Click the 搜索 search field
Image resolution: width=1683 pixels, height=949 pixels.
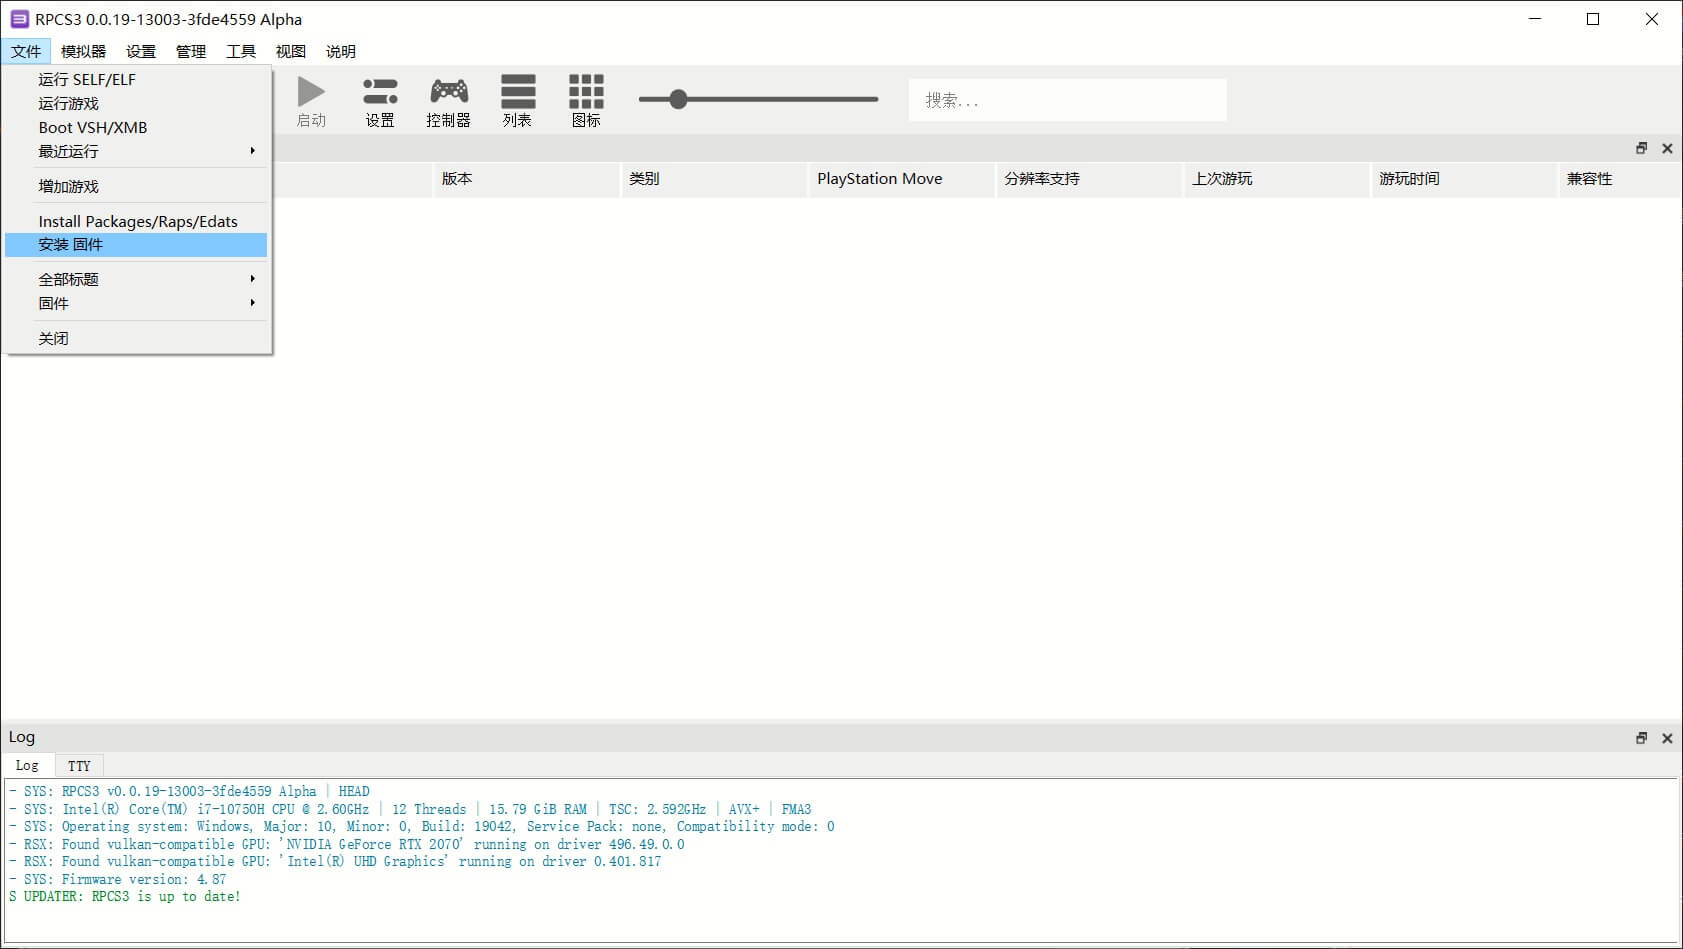[1067, 100]
